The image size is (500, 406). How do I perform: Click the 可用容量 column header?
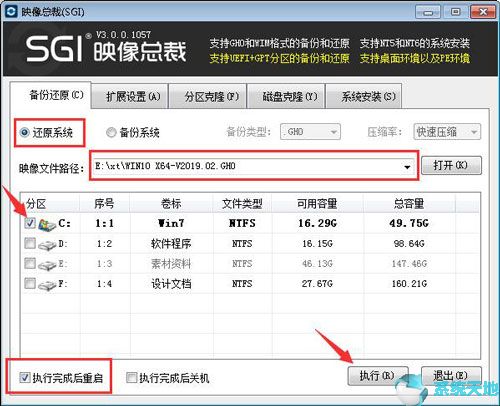317,203
